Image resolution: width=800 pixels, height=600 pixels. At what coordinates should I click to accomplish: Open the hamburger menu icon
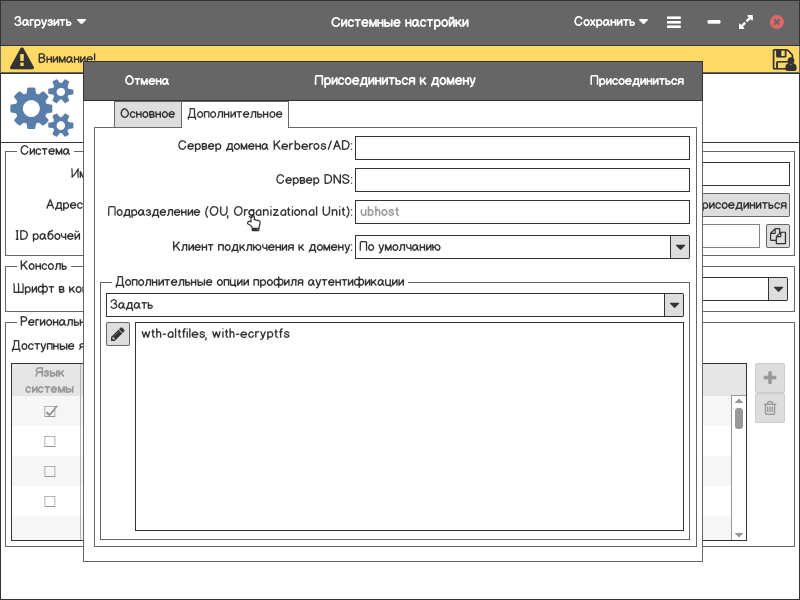coord(674,22)
